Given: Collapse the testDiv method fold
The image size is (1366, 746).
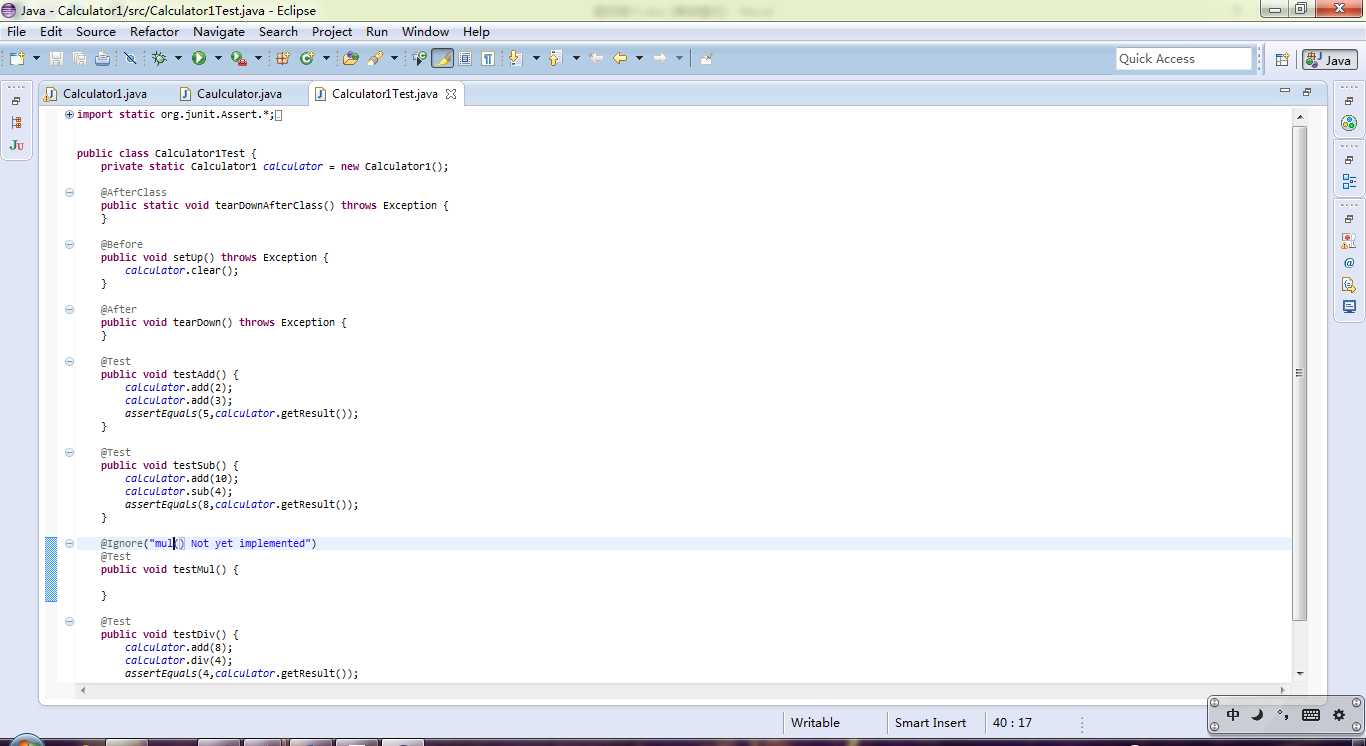Looking at the screenshot, I should coord(69,621).
